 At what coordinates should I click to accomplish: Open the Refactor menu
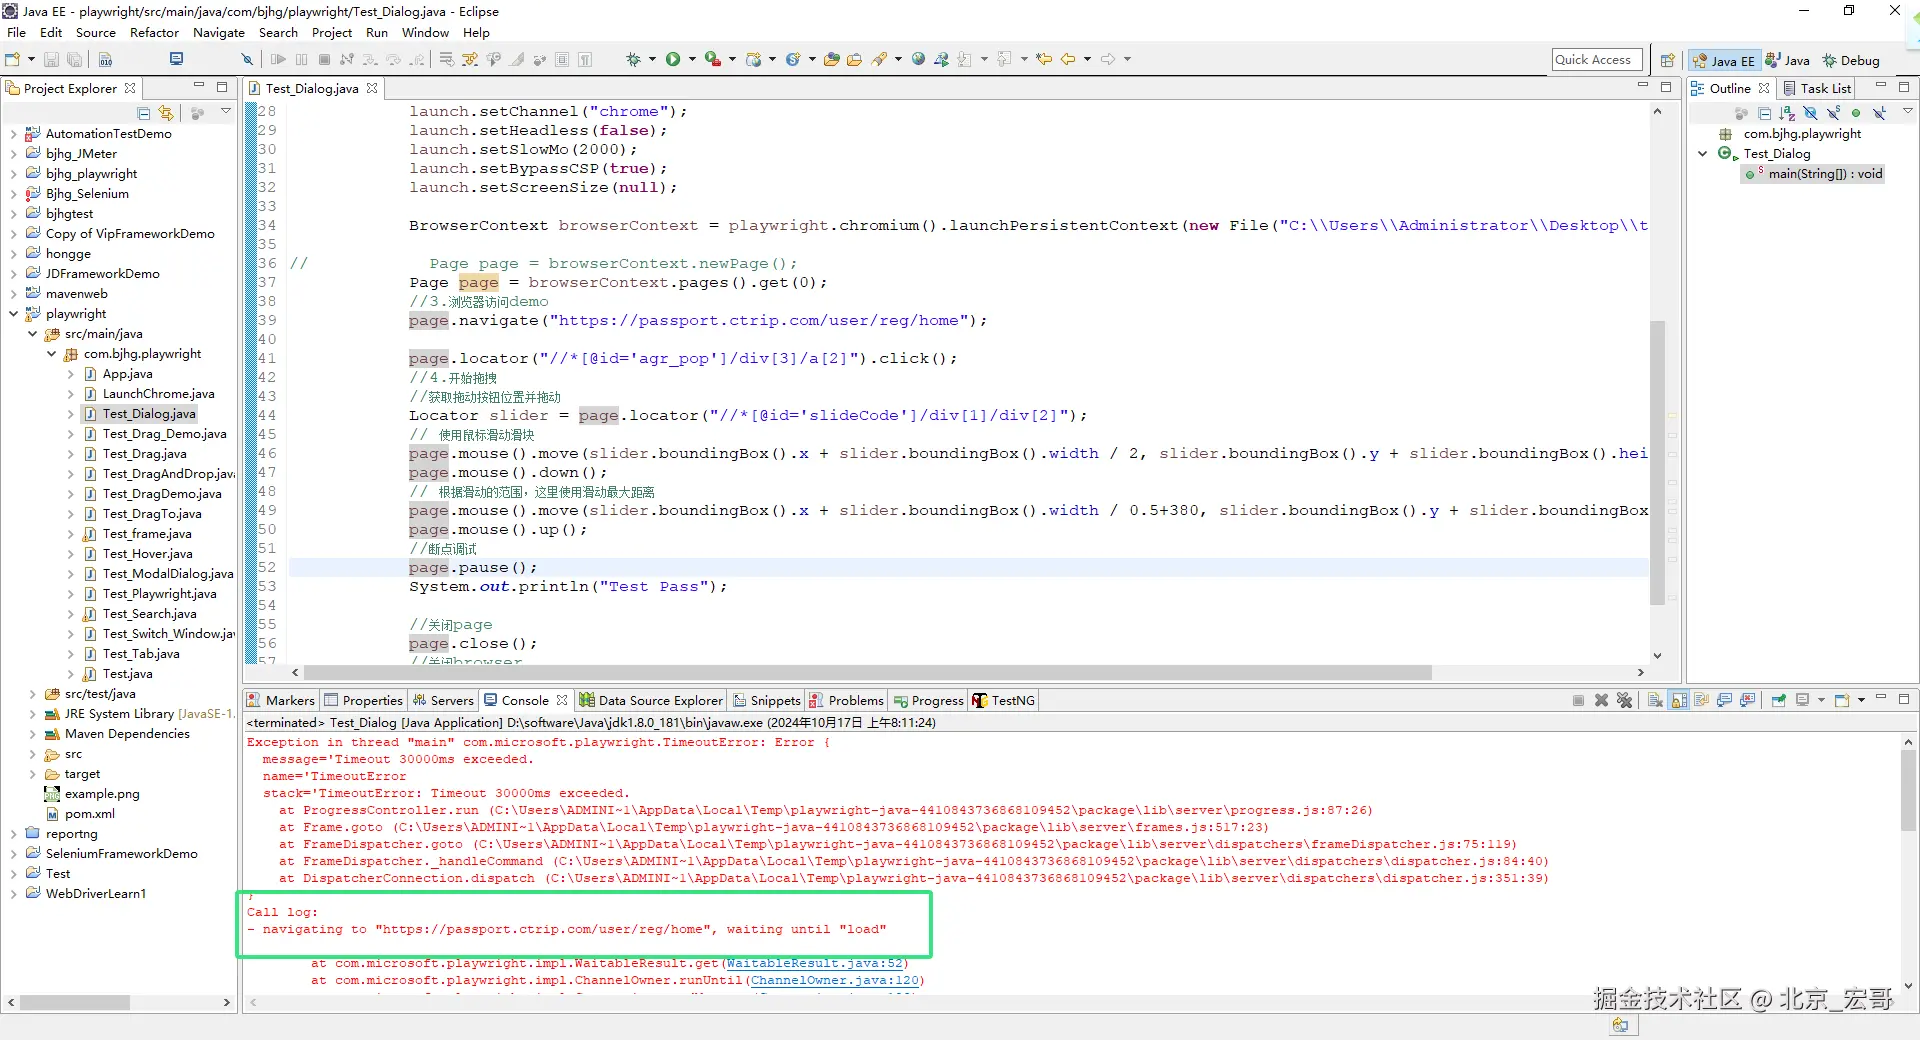[154, 33]
